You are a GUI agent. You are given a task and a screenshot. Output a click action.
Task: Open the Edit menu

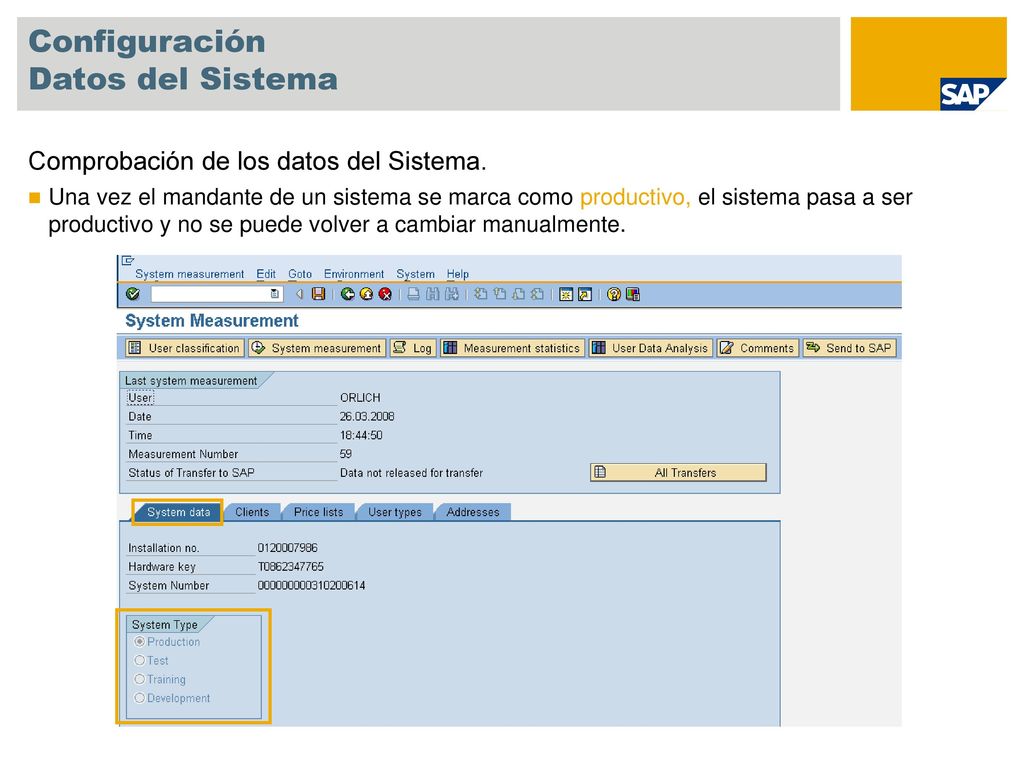click(266, 274)
